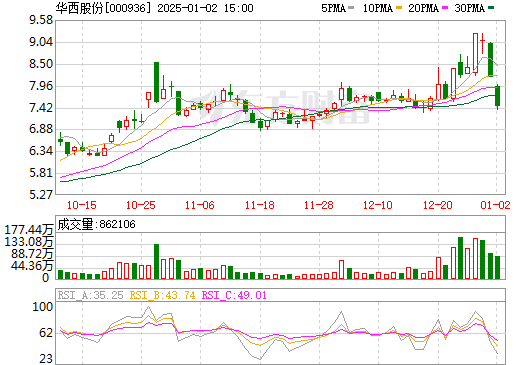Screen dimensions: 520x365
Task: Click the tallest green volume bar in late December
Action: click(461, 258)
